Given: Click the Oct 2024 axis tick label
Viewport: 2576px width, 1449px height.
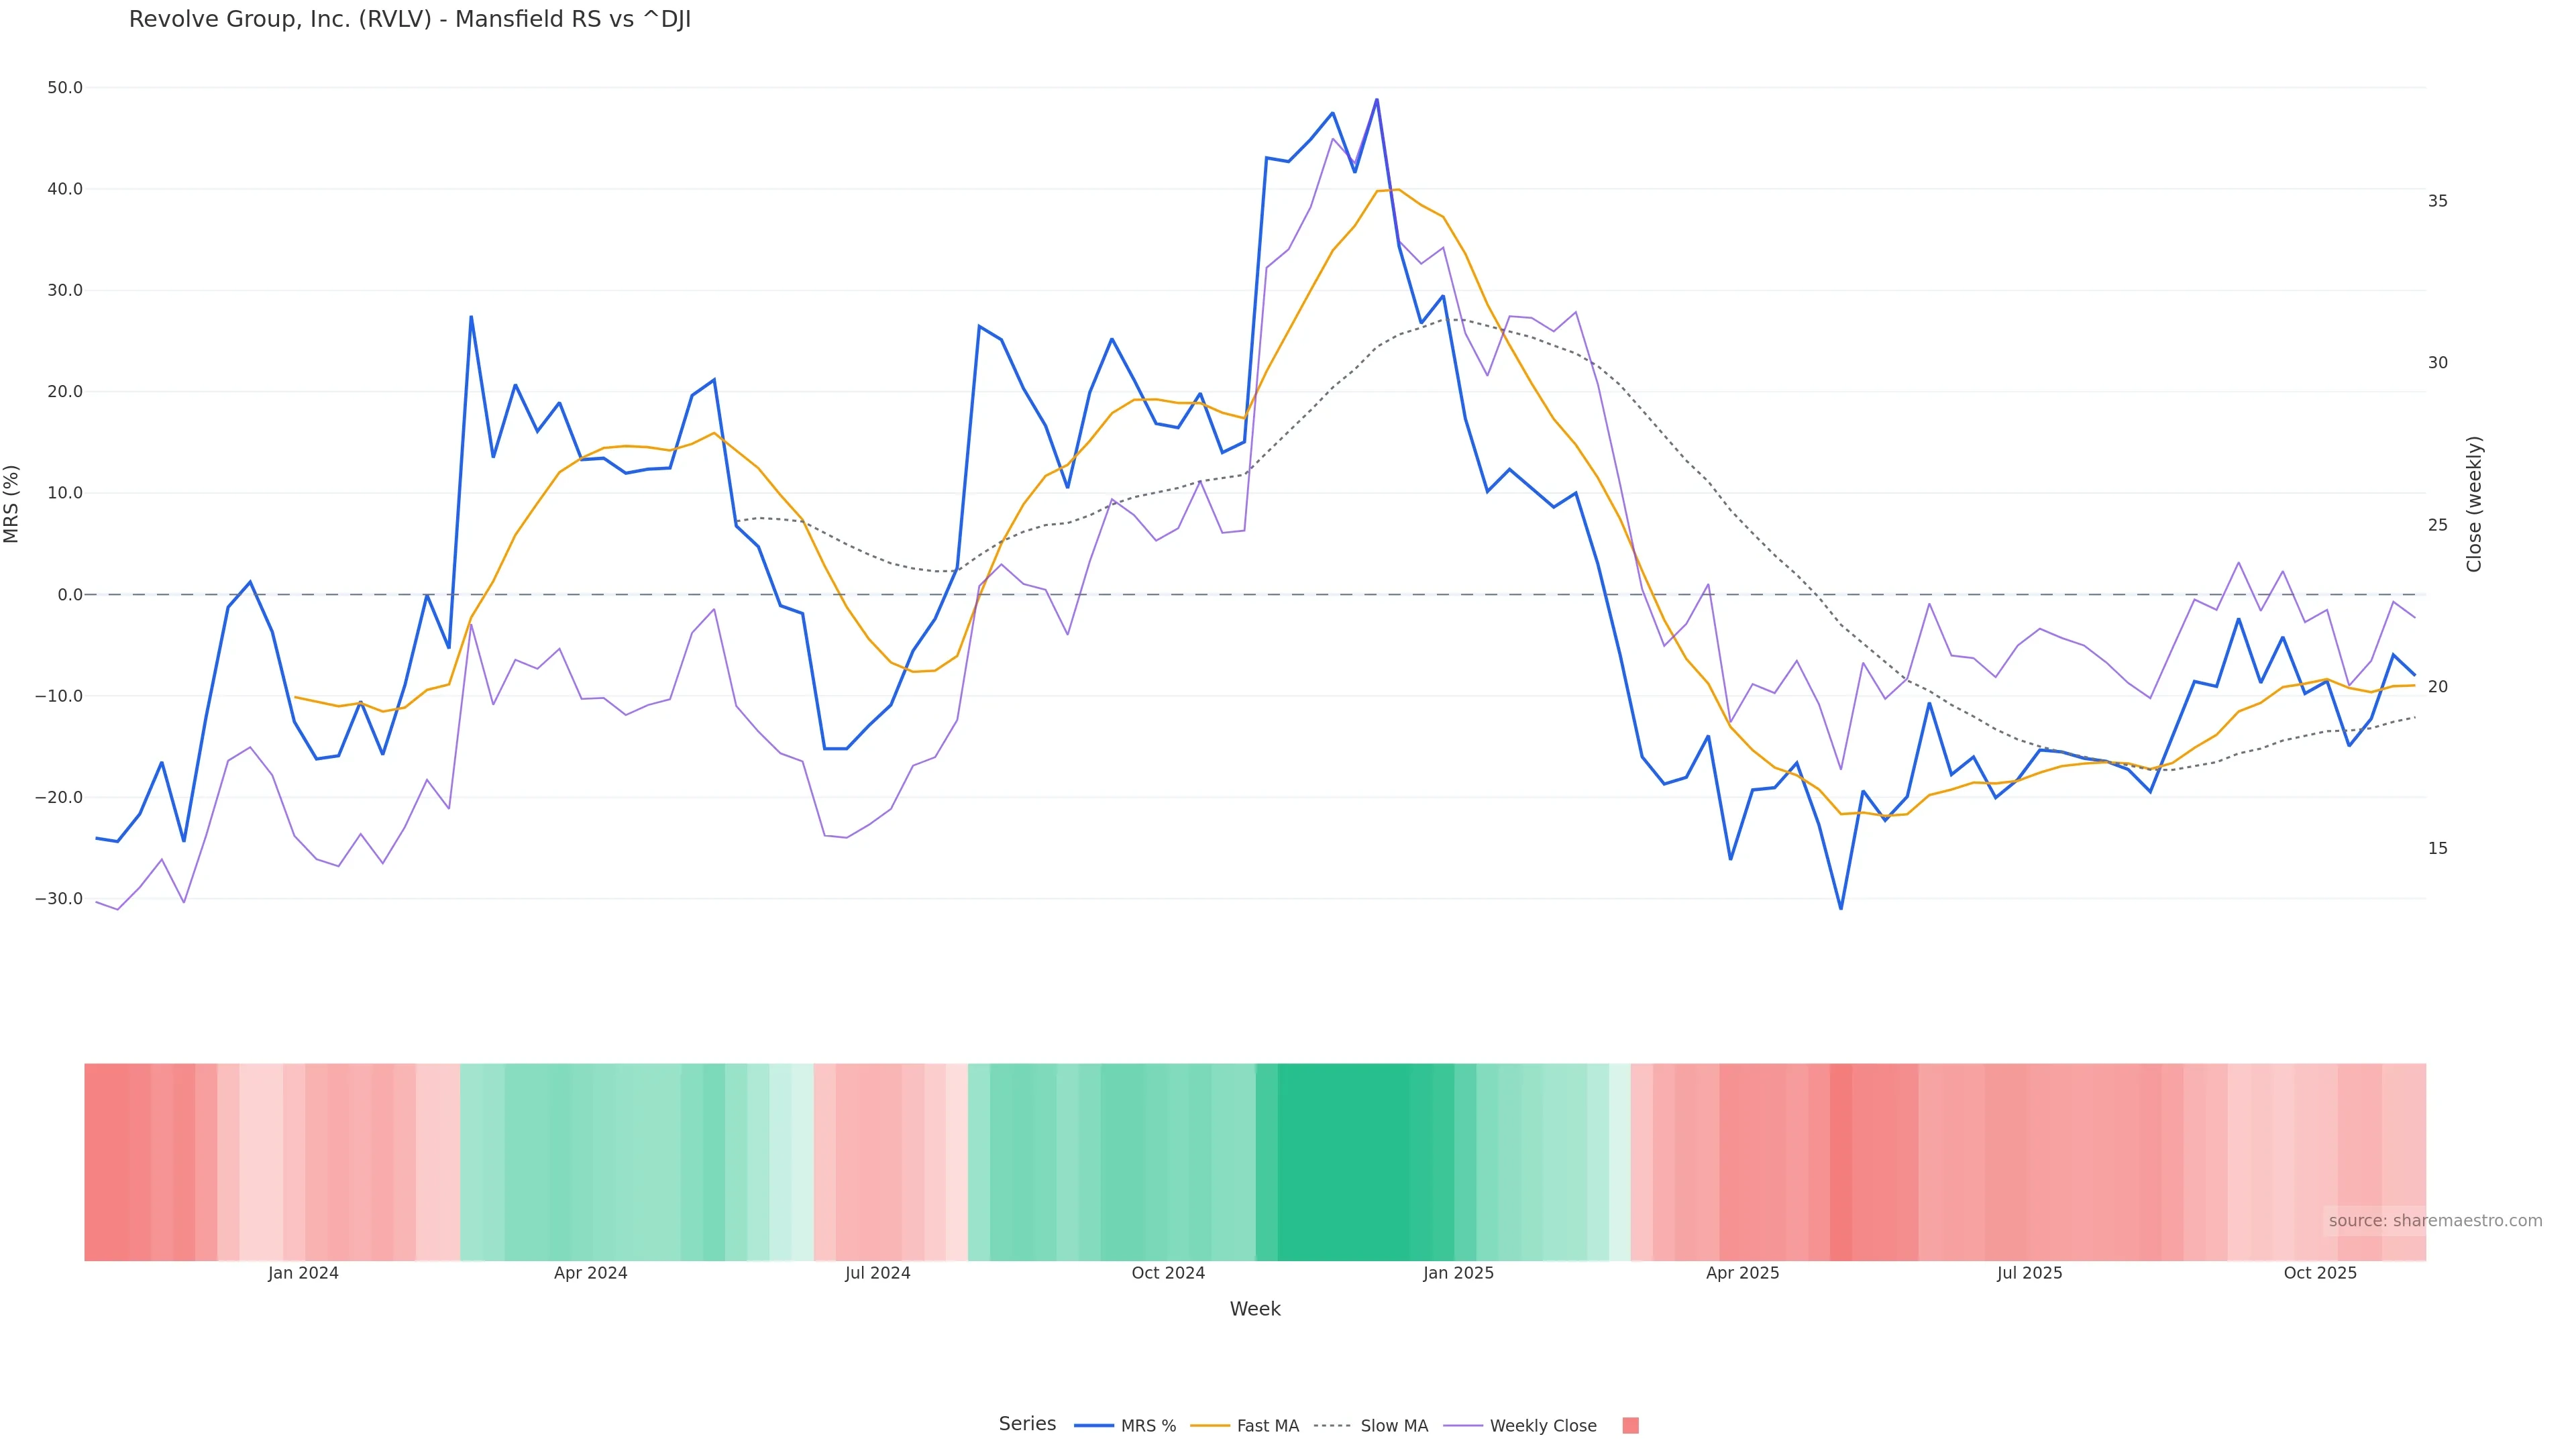Looking at the screenshot, I should 1168,1273.
